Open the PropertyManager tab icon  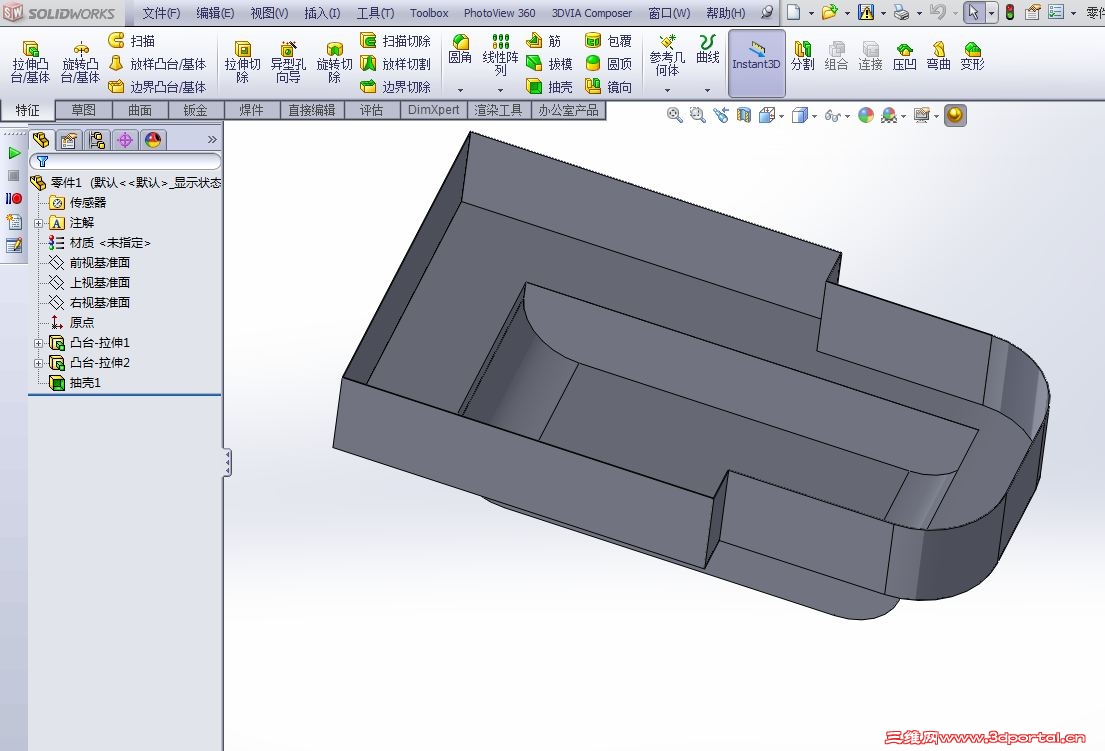[x=68, y=139]
